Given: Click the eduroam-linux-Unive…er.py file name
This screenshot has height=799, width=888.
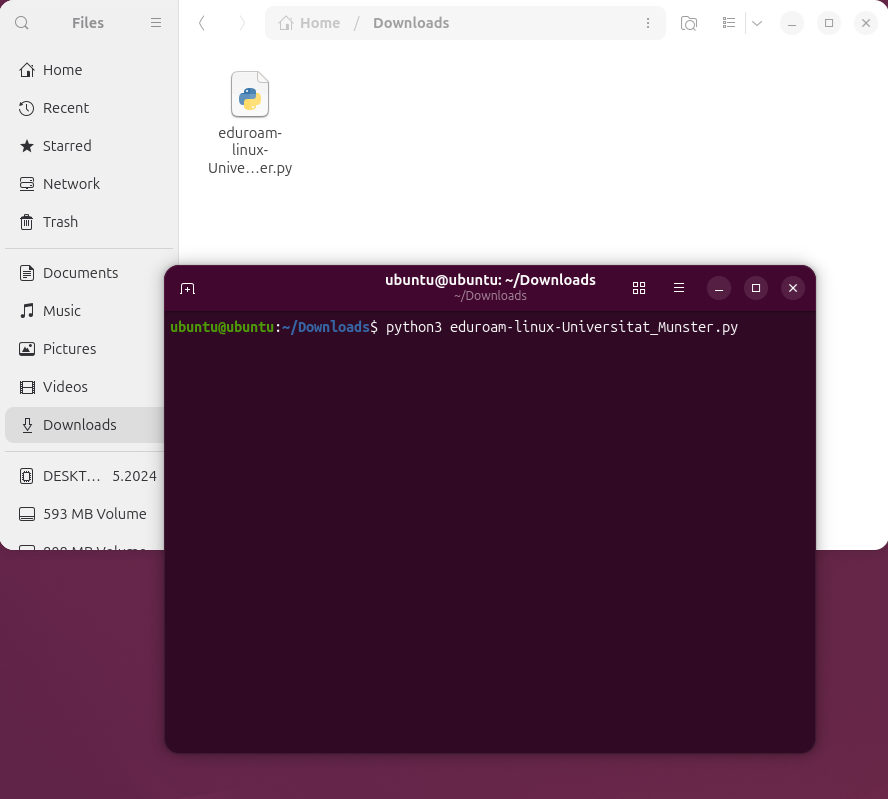Looking at the screenshot, I should coord(250,150).
